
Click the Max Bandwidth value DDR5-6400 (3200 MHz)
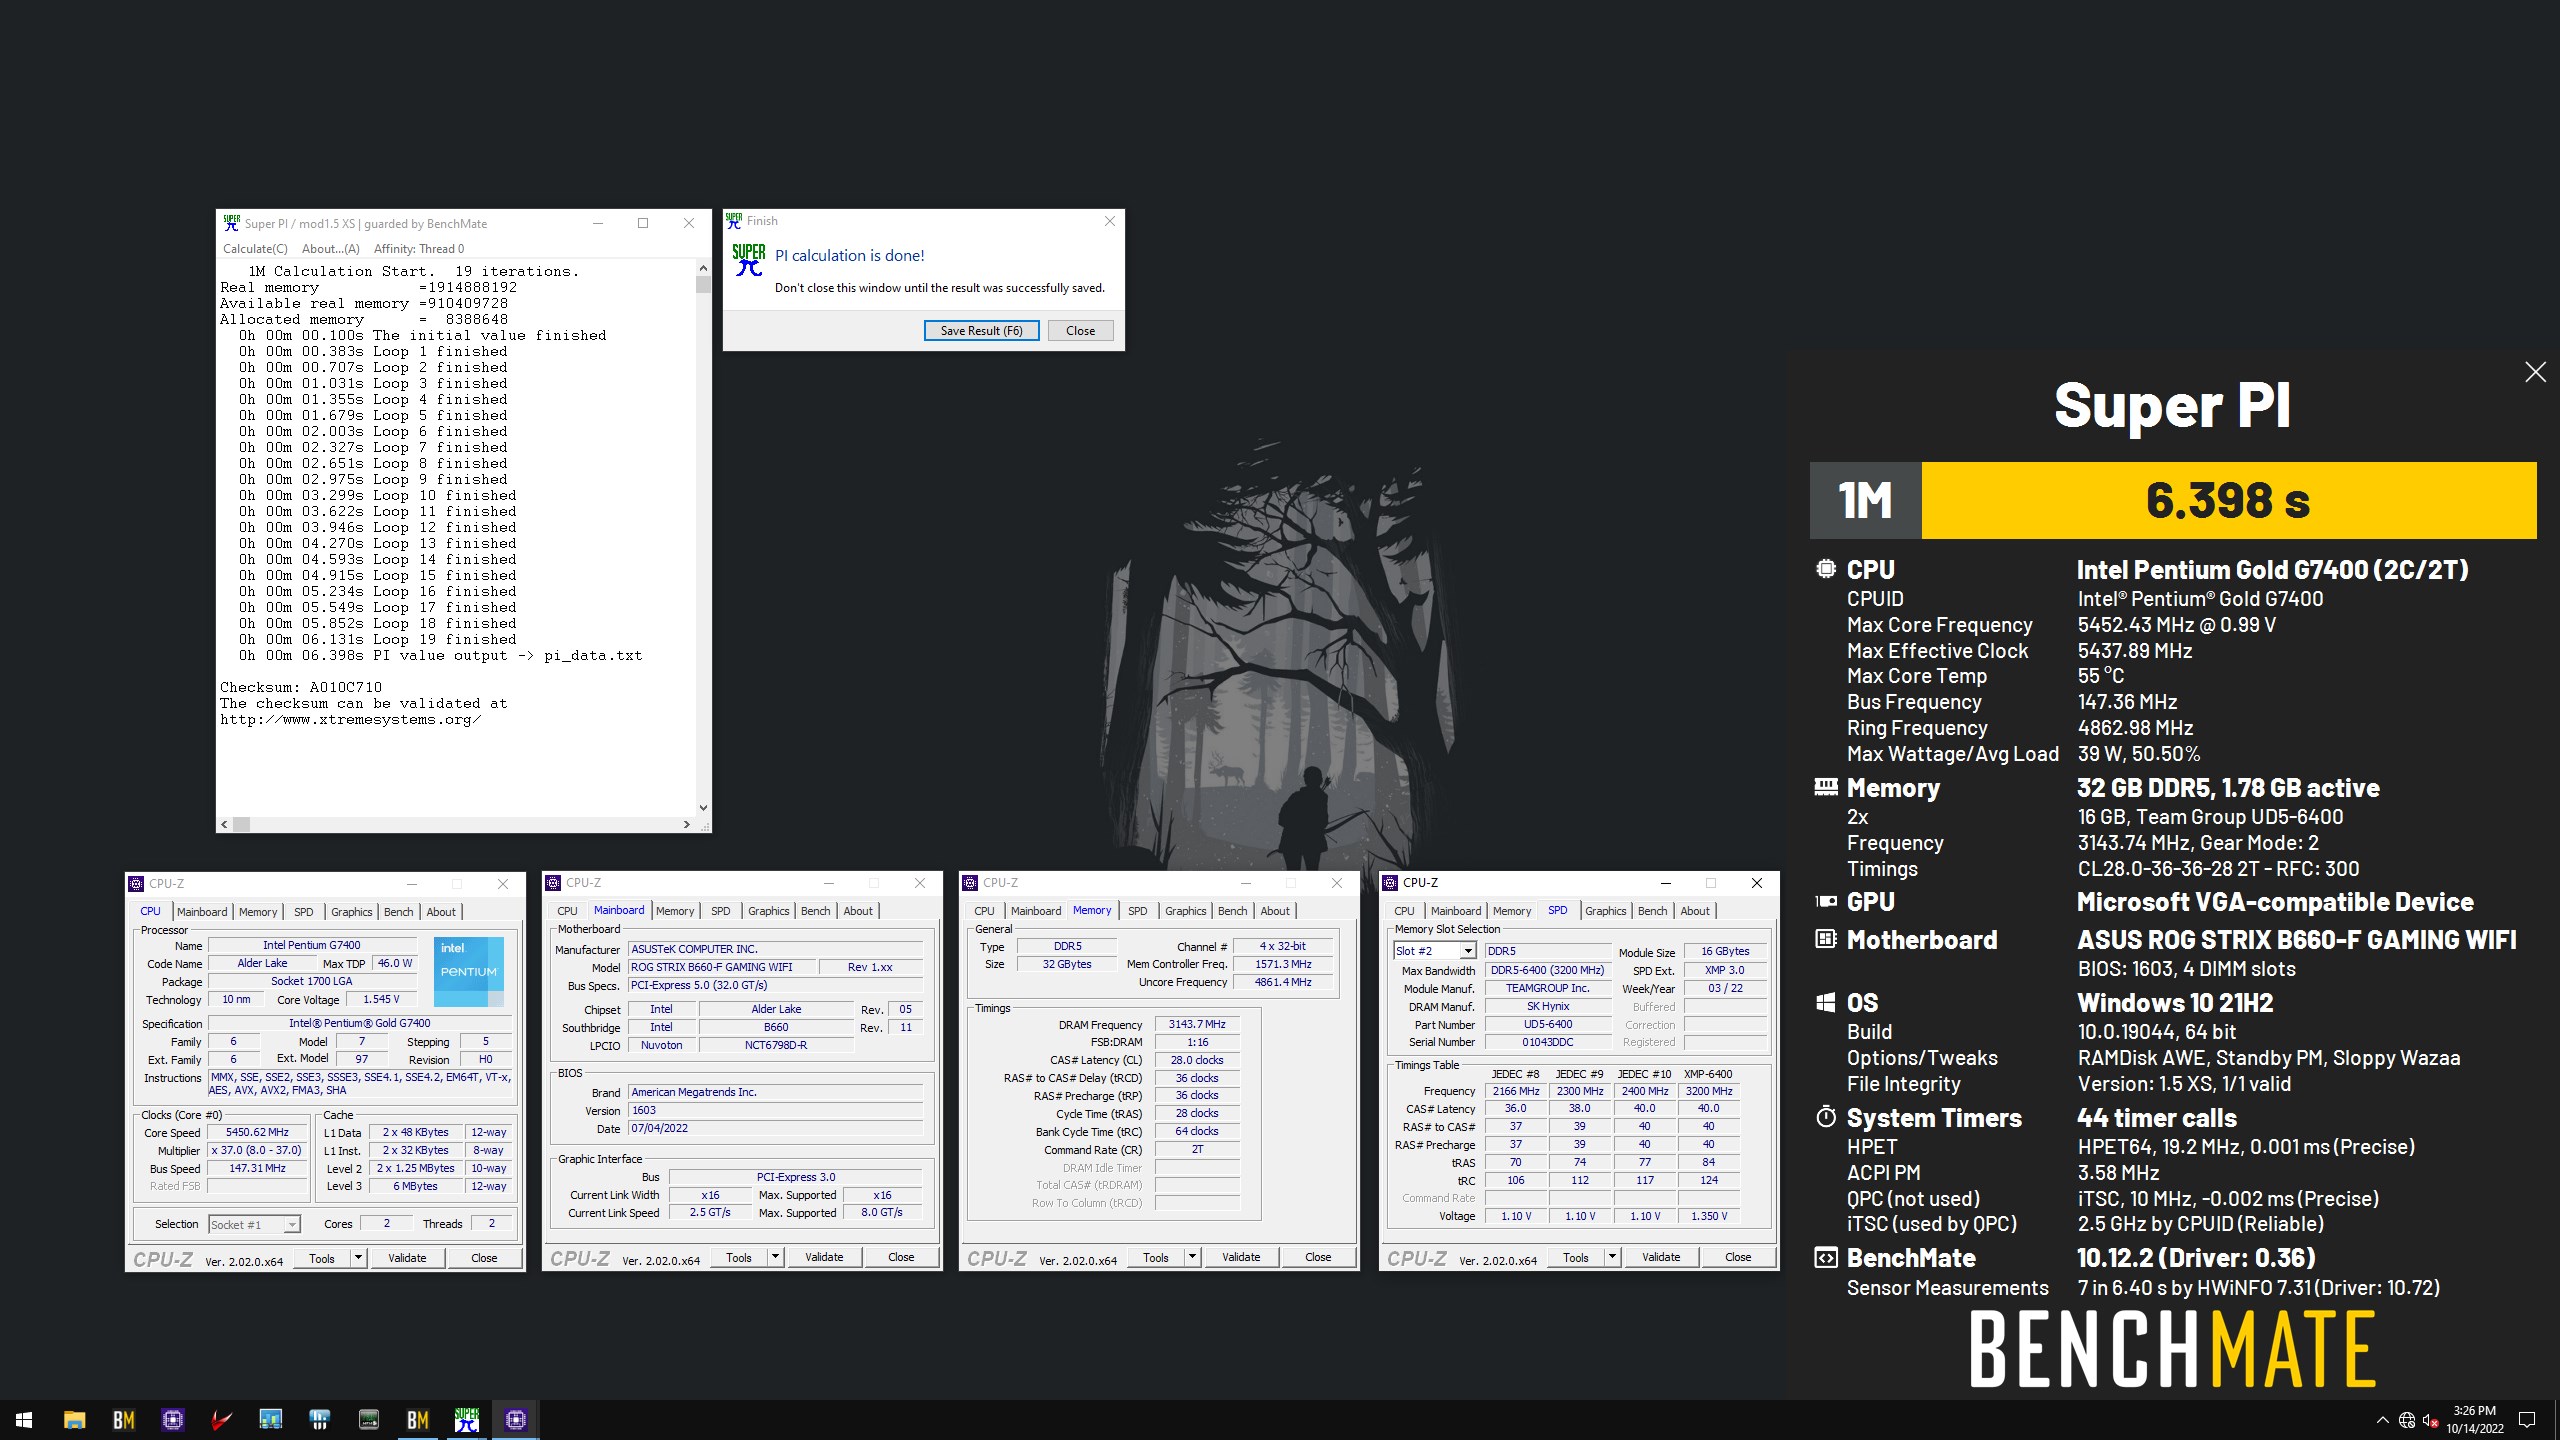[1547, 970]
